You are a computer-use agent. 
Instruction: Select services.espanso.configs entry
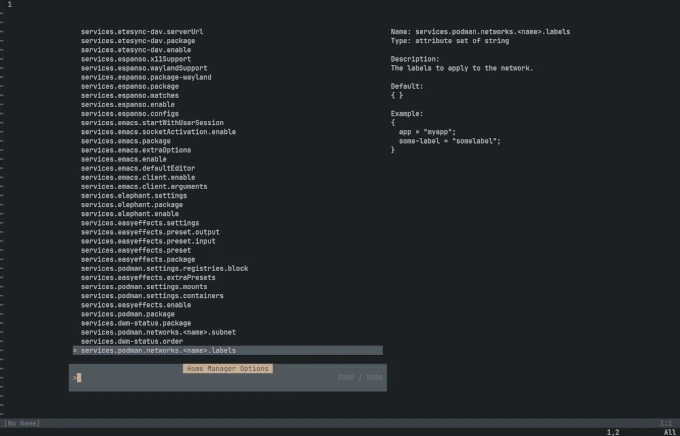tap(130, 114)
